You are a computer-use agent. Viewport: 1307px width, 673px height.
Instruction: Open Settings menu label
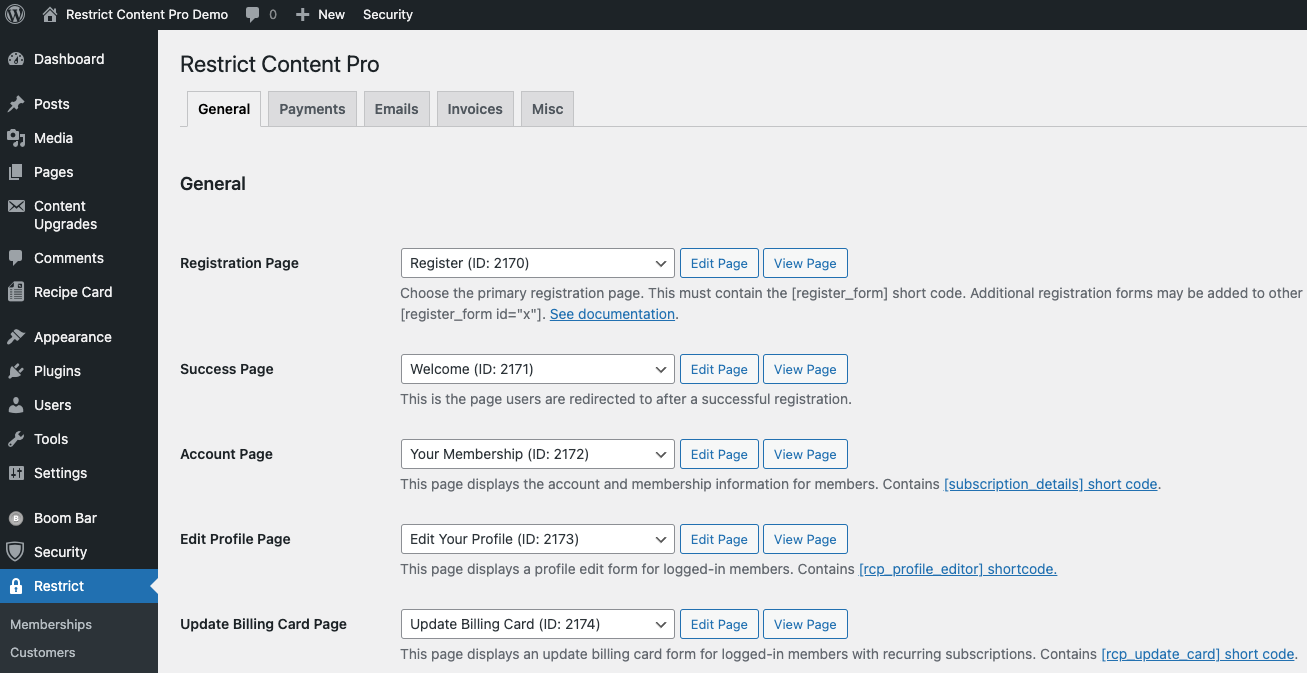pyautogui.click(x=61, y=473)
